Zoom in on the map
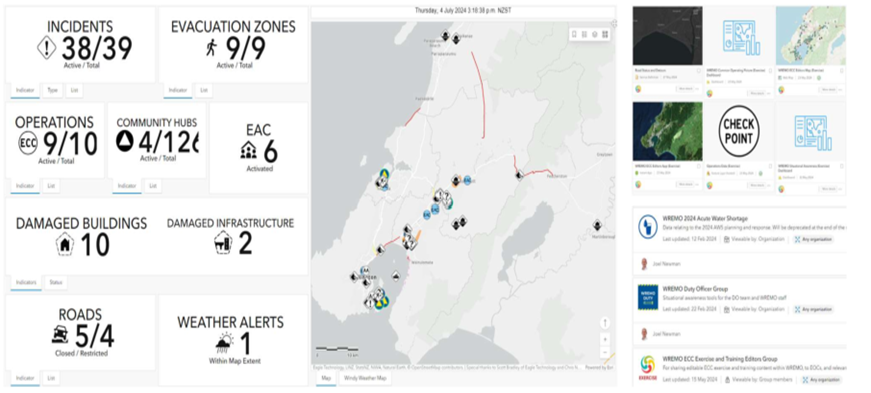Screen dimensions: 871x393 (x=605, y=339)
